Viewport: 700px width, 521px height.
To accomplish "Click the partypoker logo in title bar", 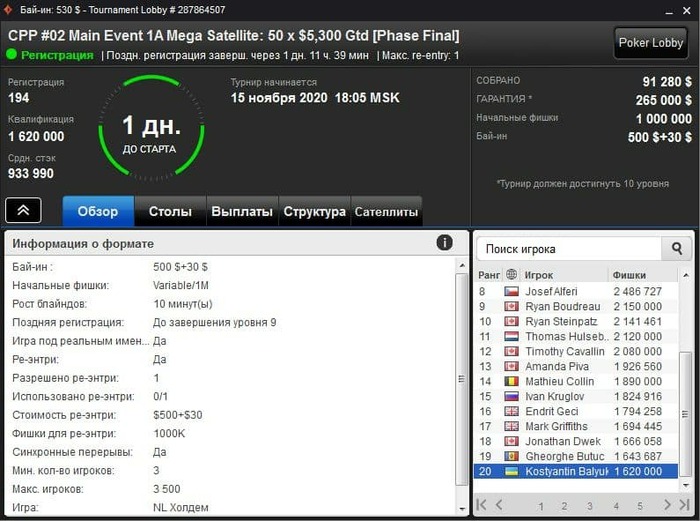I will (8, 9).
